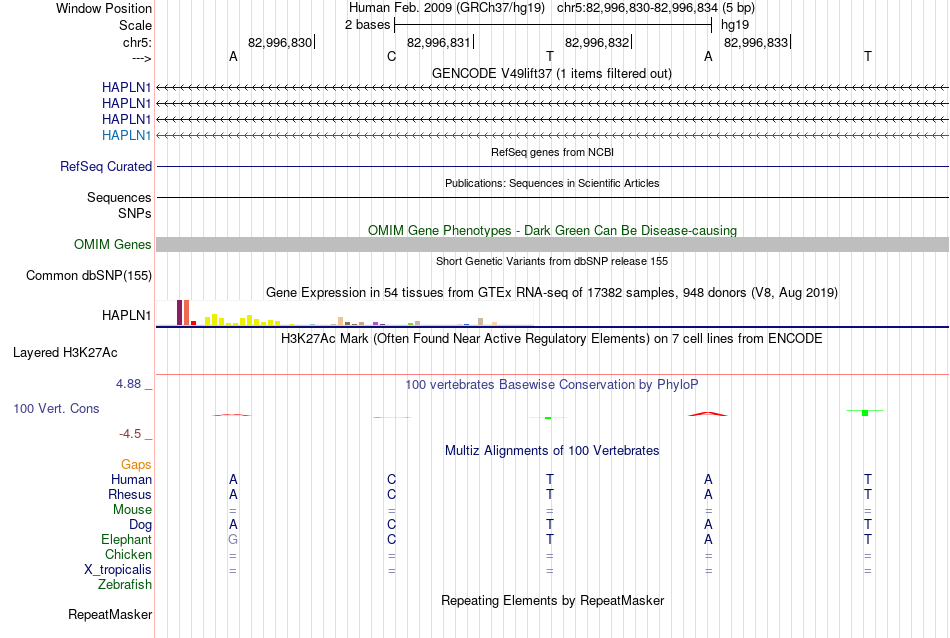Open the OMIM Genes track label
Image resolution: width=950 pixels, height=638 pixels.
click(113, 244)
